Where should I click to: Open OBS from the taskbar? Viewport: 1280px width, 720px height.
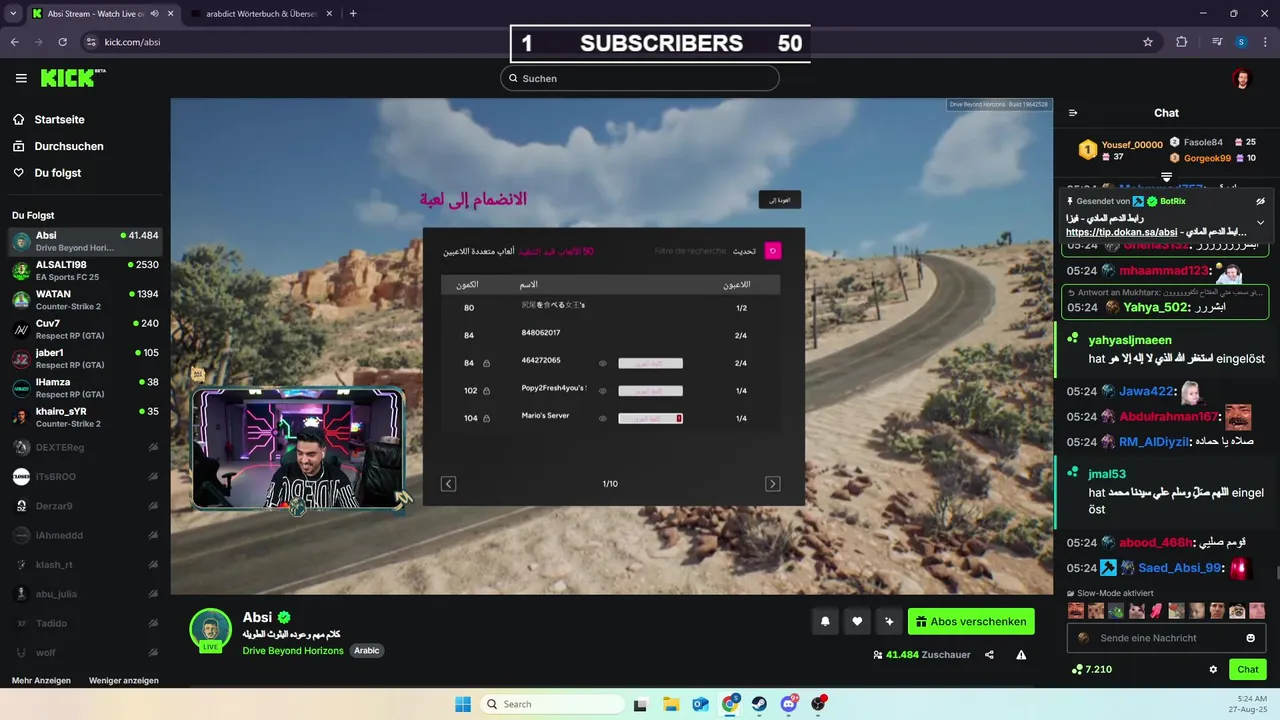pos(819,704)
